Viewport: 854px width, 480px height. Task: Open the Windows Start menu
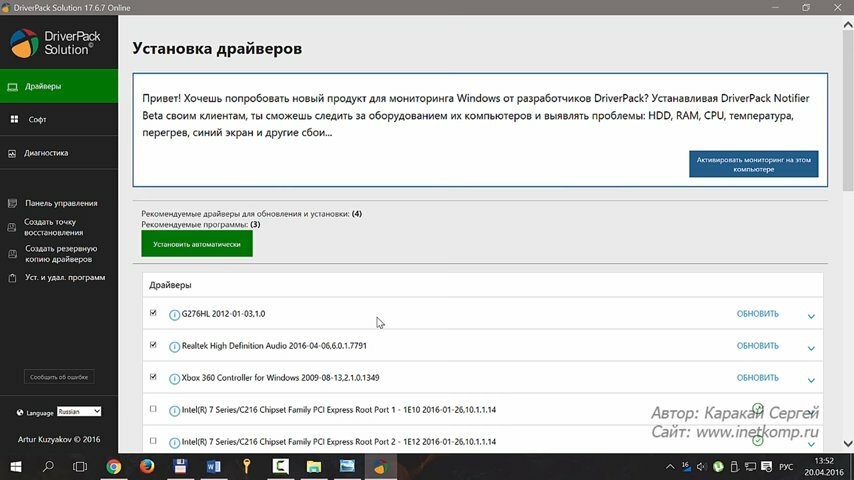pyautogui.click(x=16, y=467)
